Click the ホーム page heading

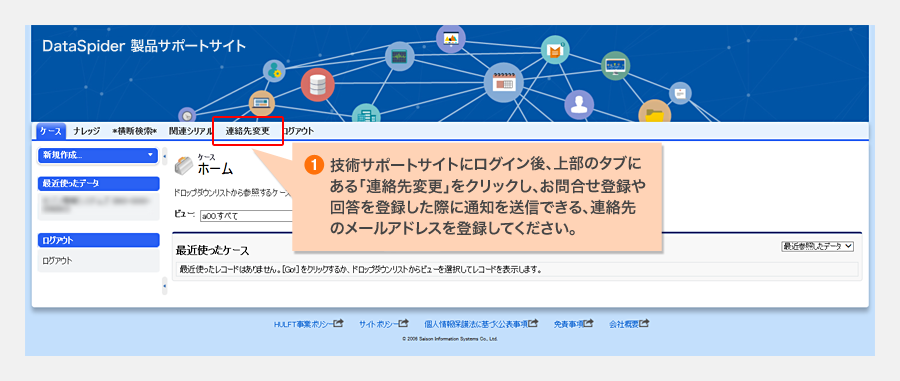click(215, 169)
